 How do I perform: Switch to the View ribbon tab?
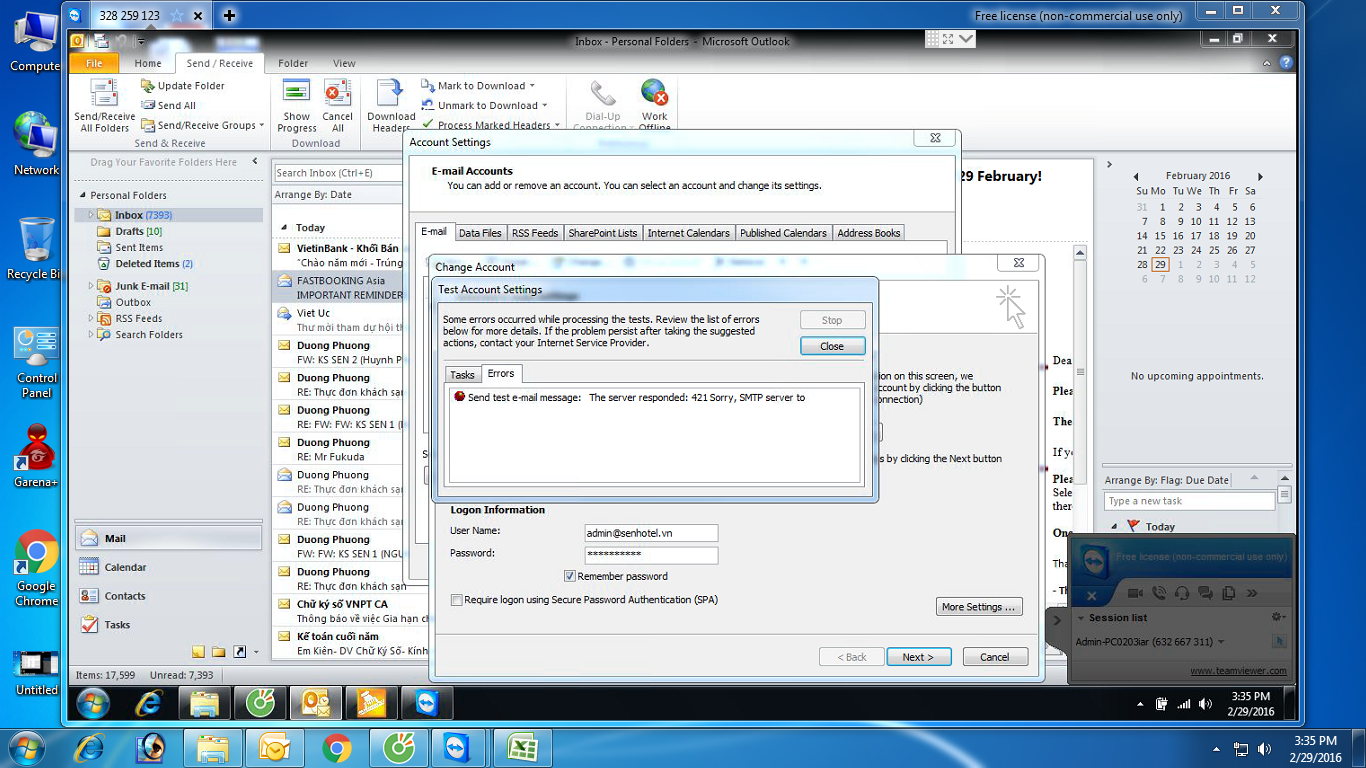(x=344, y=63)
